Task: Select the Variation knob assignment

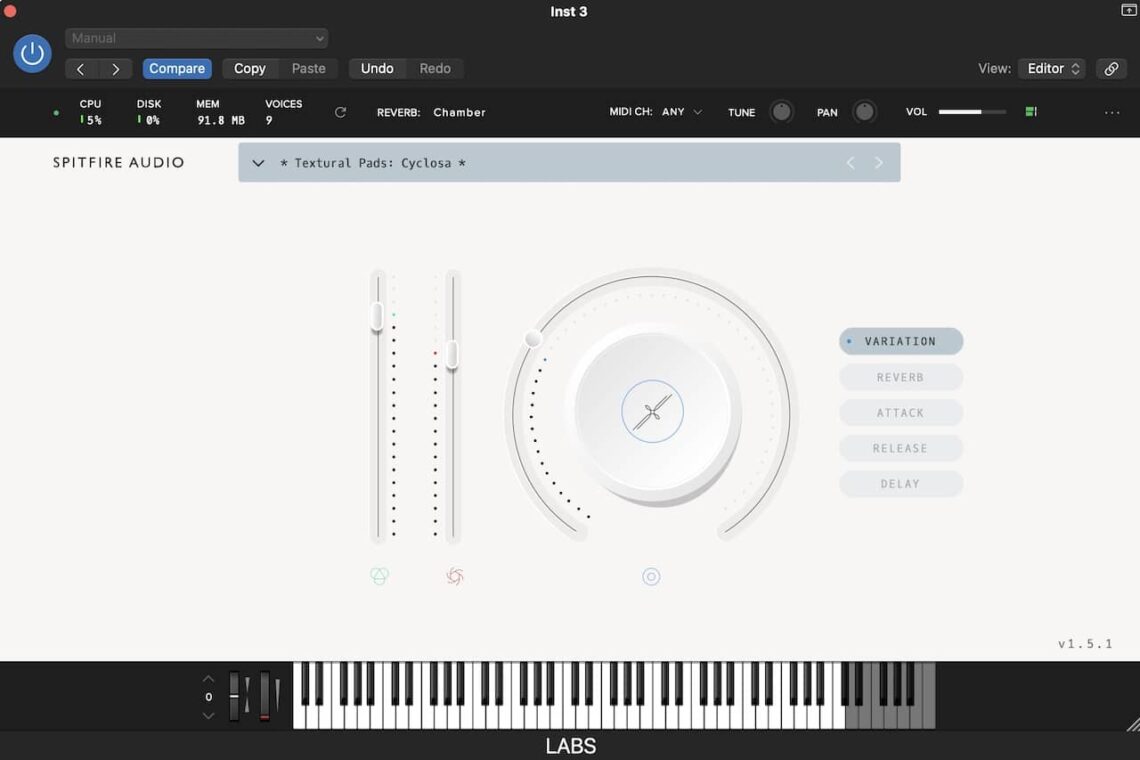Action: pos(900,341)
